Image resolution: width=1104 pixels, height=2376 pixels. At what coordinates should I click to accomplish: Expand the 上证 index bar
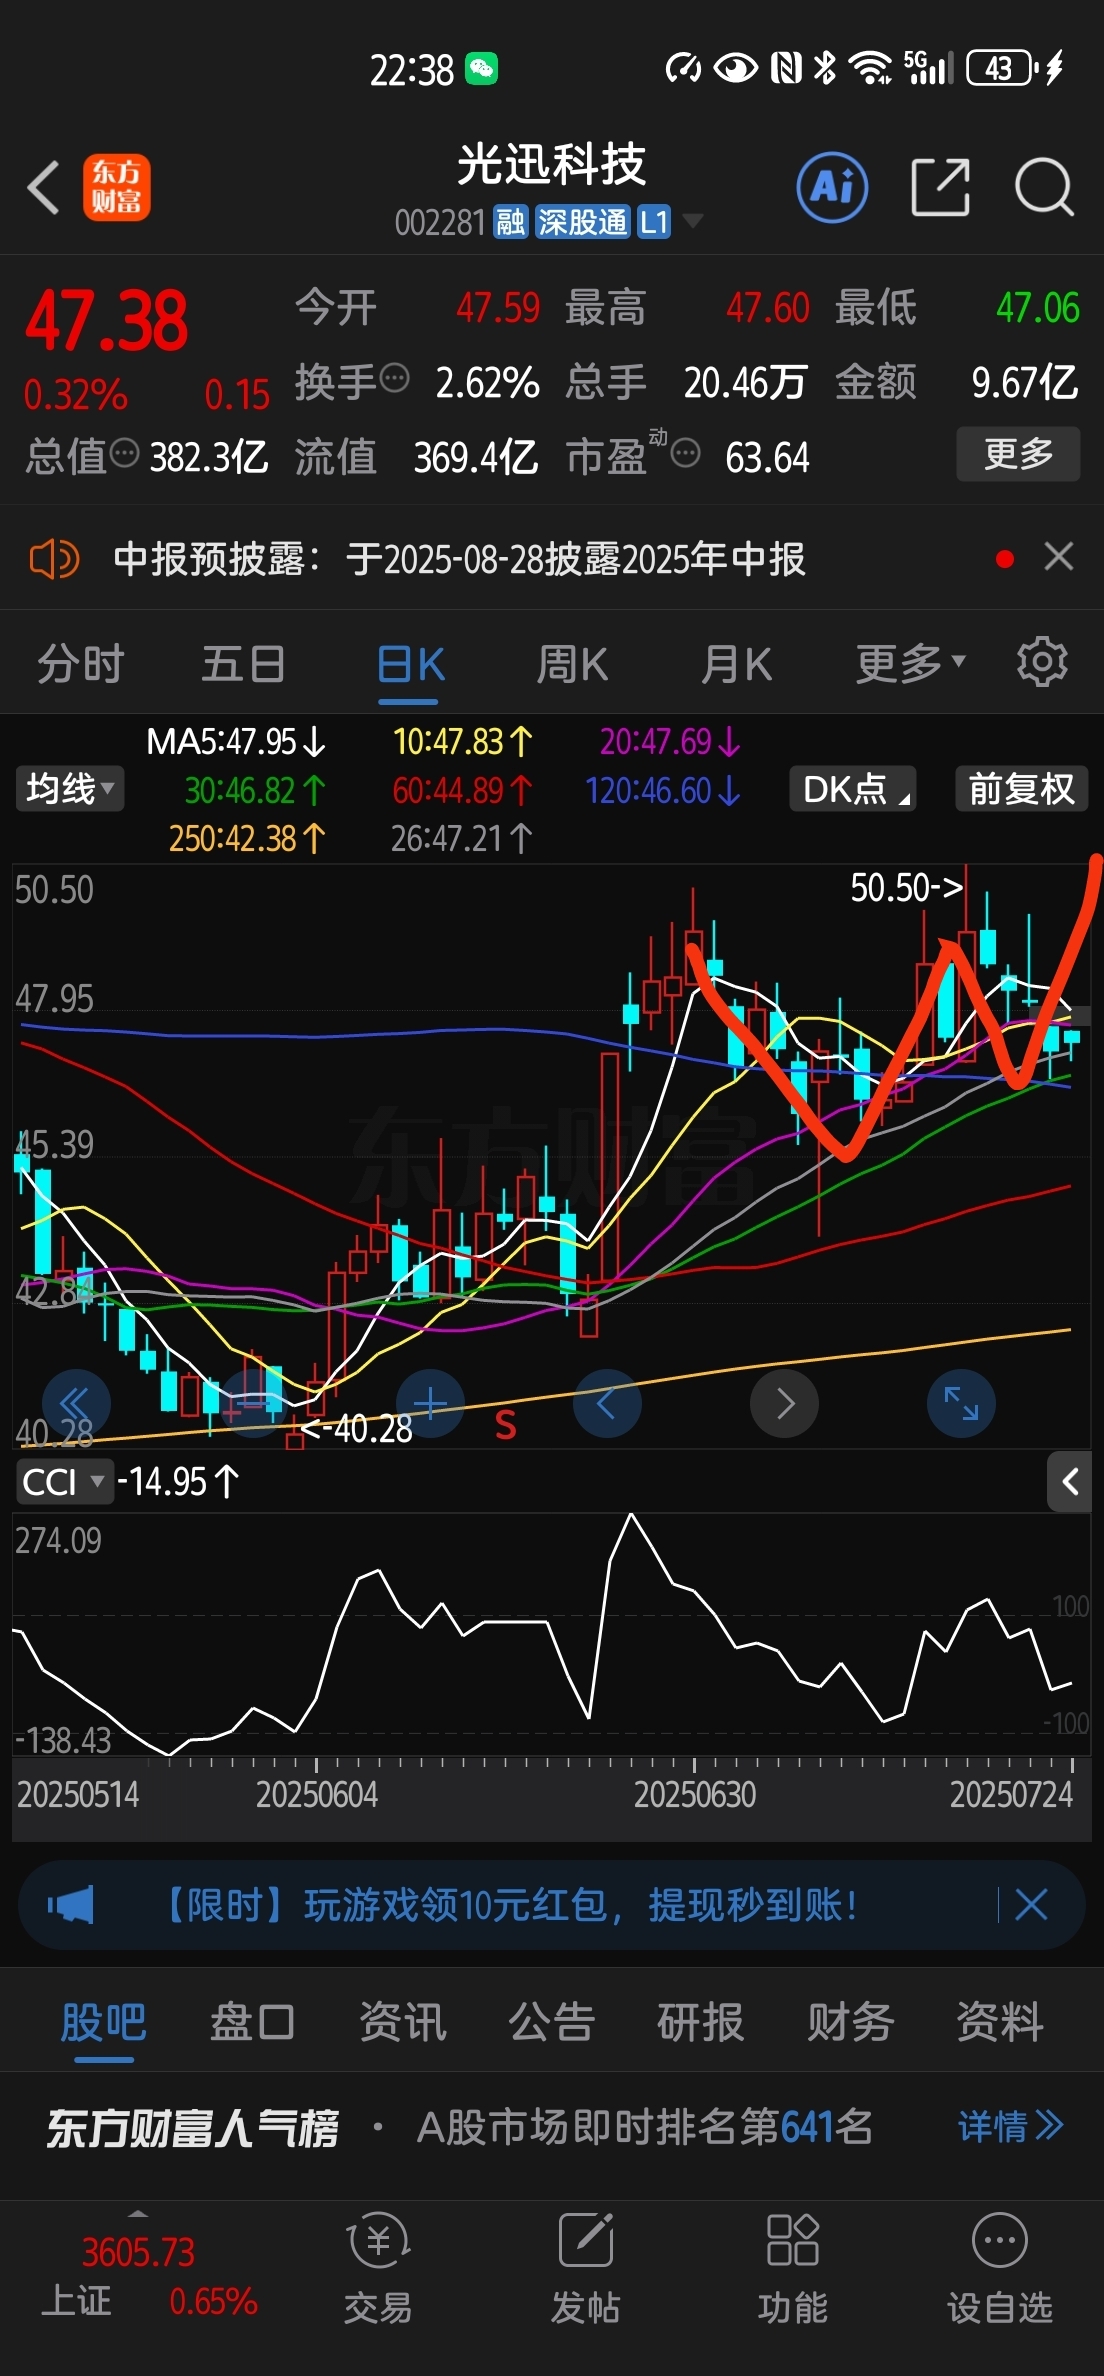click(138, 2213)
